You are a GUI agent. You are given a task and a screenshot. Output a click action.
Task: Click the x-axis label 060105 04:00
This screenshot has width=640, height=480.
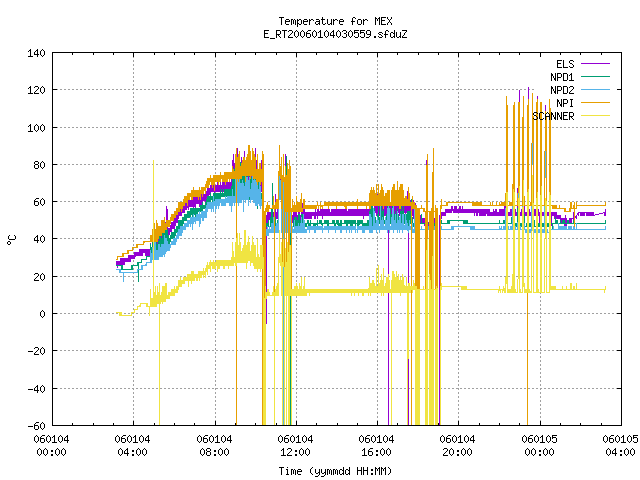(621, 446)
